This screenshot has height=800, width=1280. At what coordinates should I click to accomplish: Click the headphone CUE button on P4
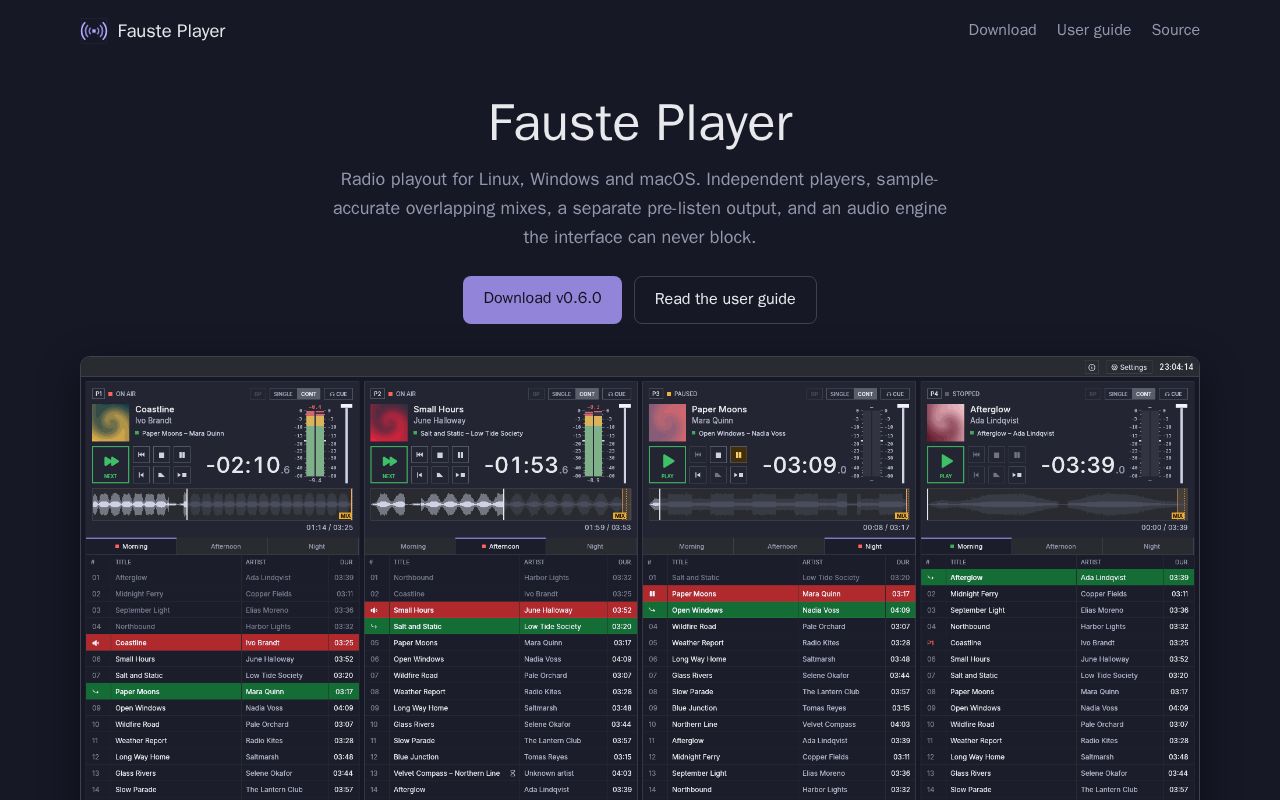coord(1173,394)
